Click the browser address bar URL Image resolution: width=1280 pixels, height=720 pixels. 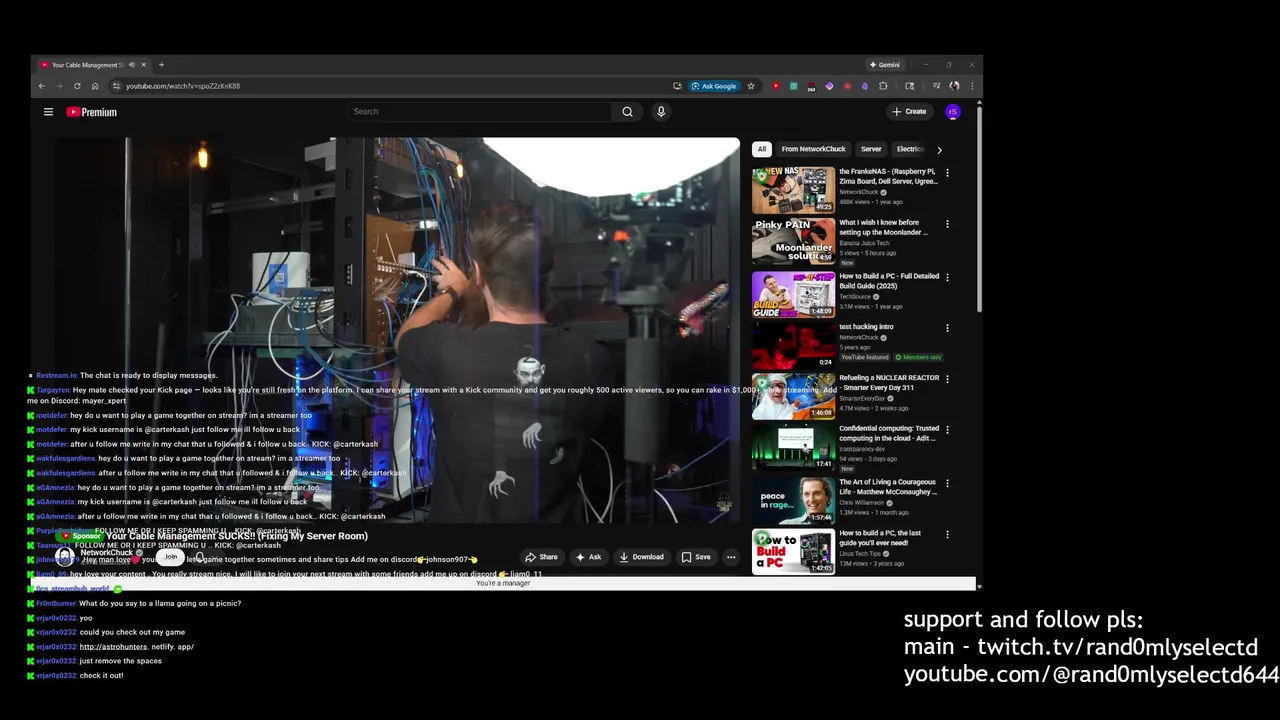[x=183, y=86]
